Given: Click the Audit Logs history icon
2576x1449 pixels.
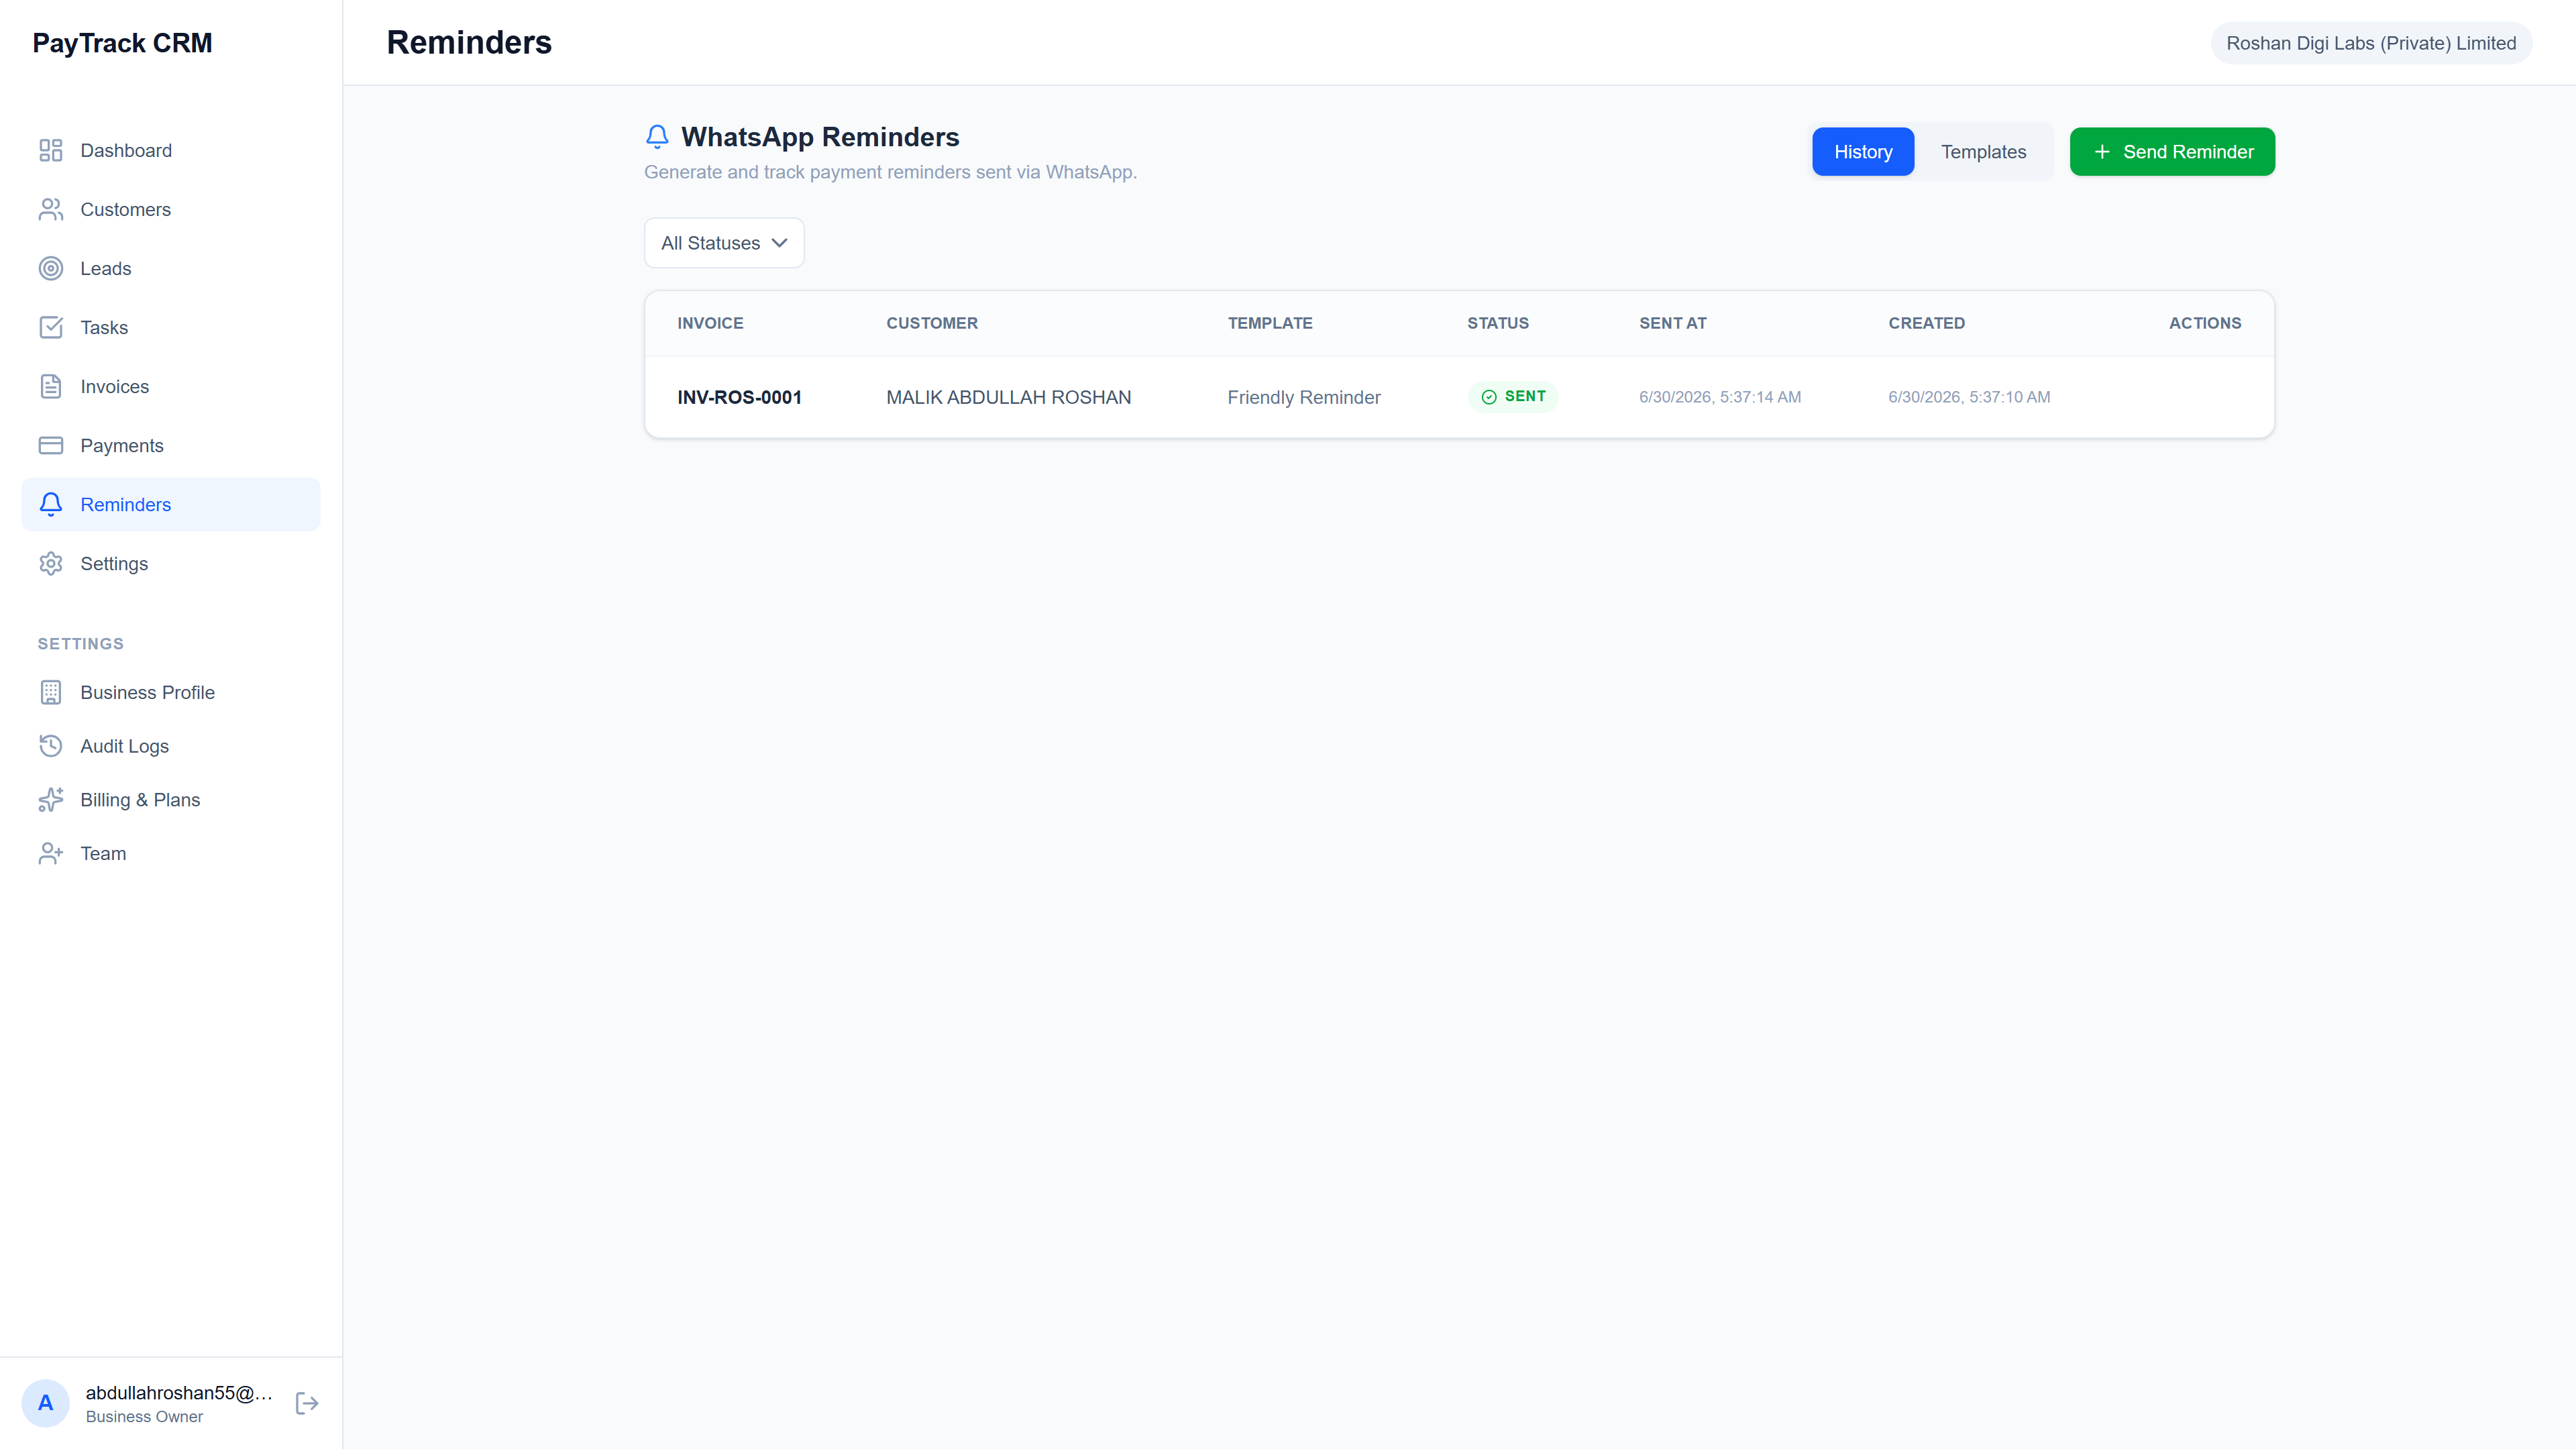Looking at the screenshot, I should point(51,746).
